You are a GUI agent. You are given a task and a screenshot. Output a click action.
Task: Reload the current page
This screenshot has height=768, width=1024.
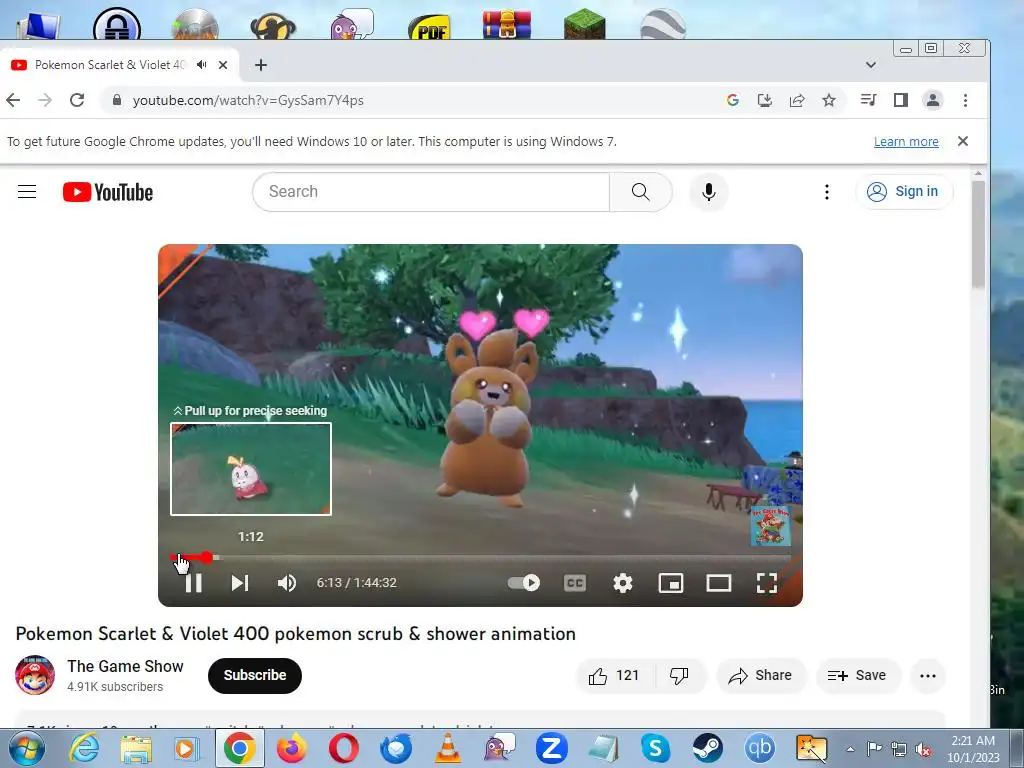point(77,100)
